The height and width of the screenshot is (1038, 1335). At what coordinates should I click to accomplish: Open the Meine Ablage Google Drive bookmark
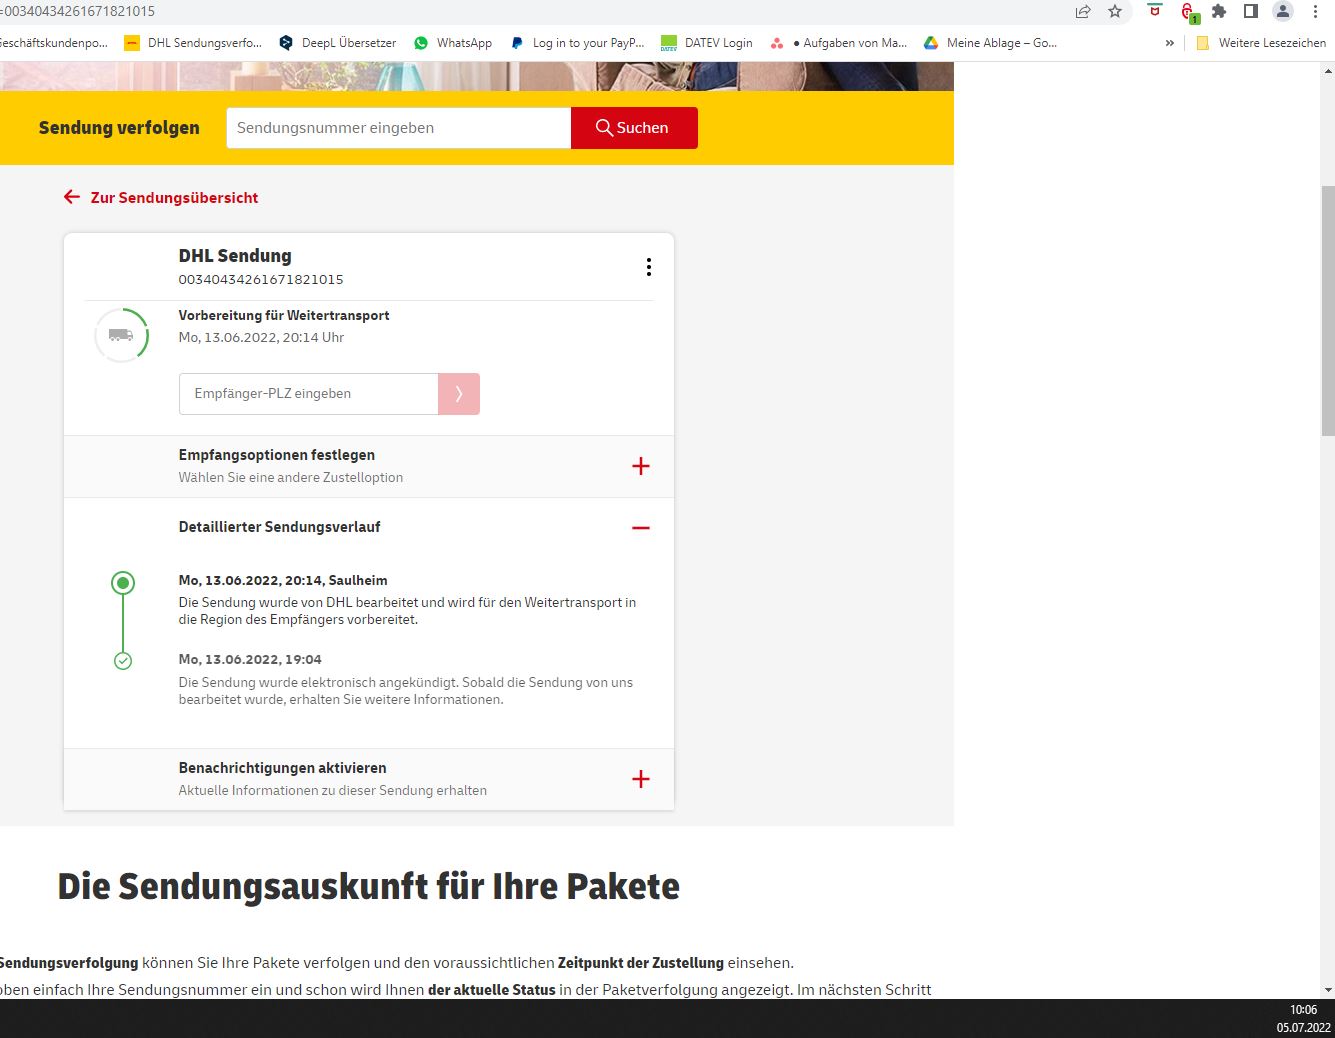click(990, 43)
